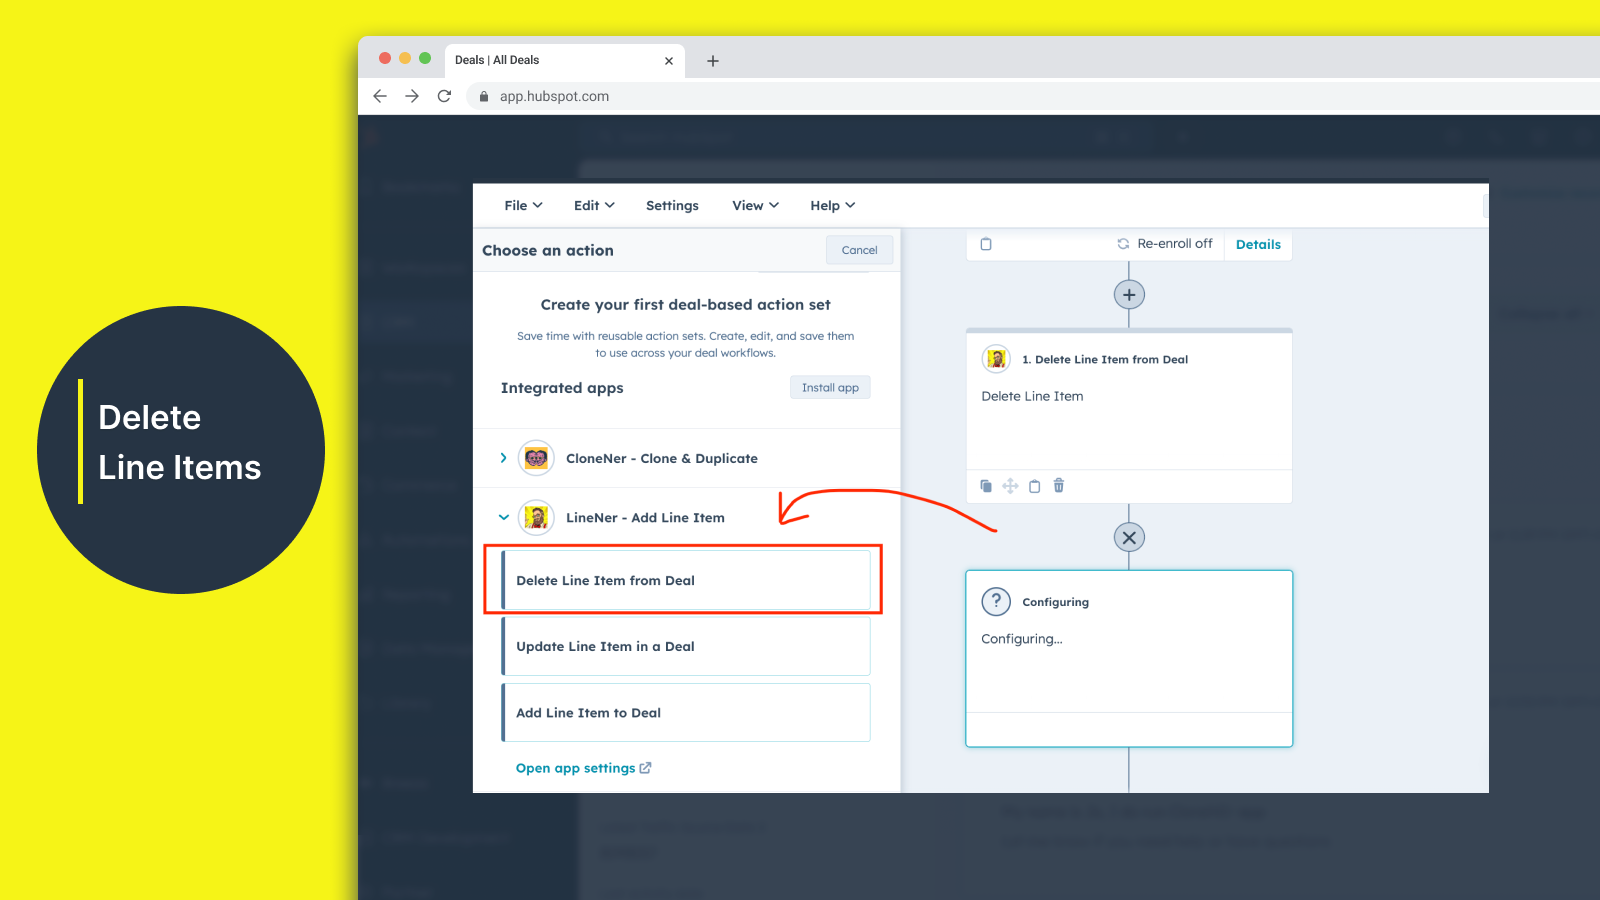
Task: Open the View dropdown menu
Action: tap(755, 205)
